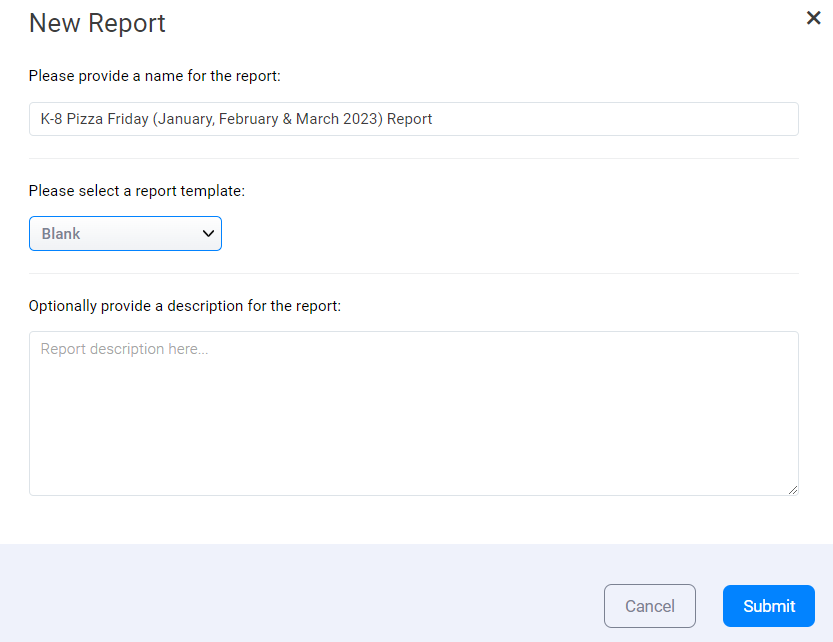This screenshot has width=833, height=642.
Task: Click the resize handle of the description area
Action: (794, 490)
